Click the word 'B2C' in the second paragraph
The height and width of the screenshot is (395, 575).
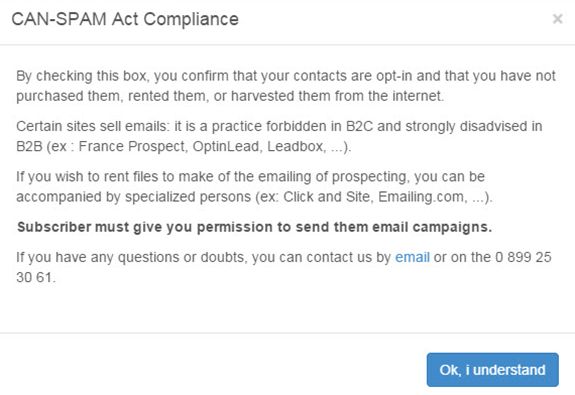tap(359, 126)
